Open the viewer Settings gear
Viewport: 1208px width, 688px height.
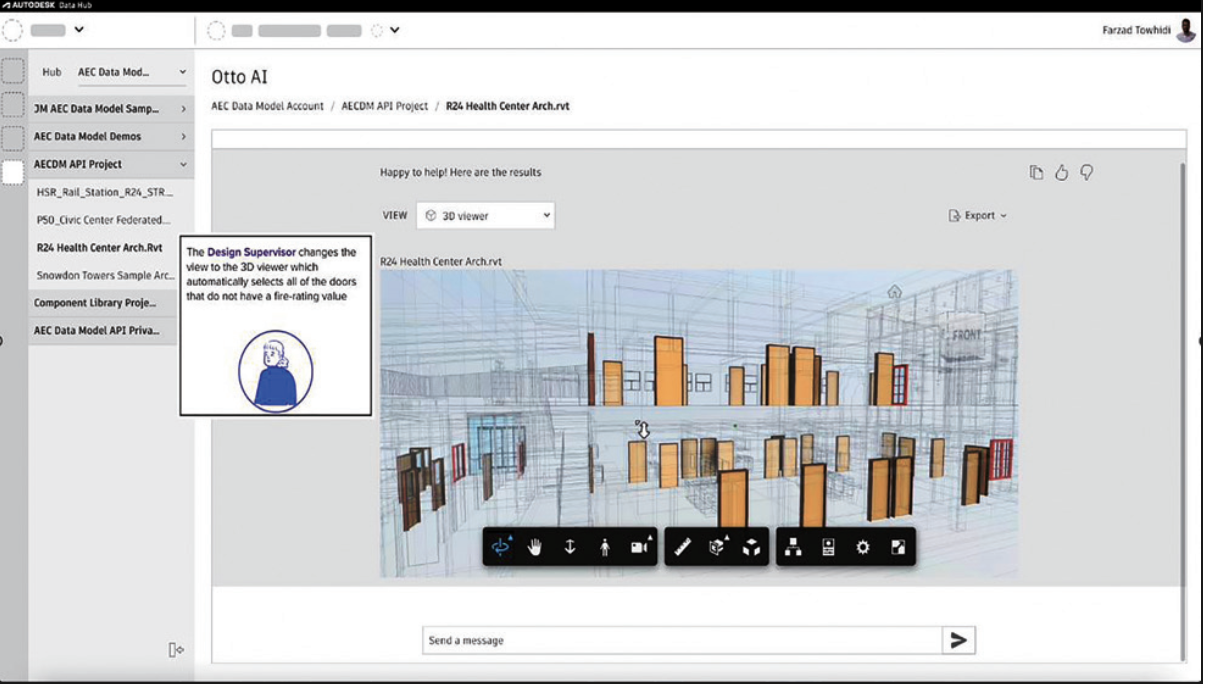(x=863, y=547)
